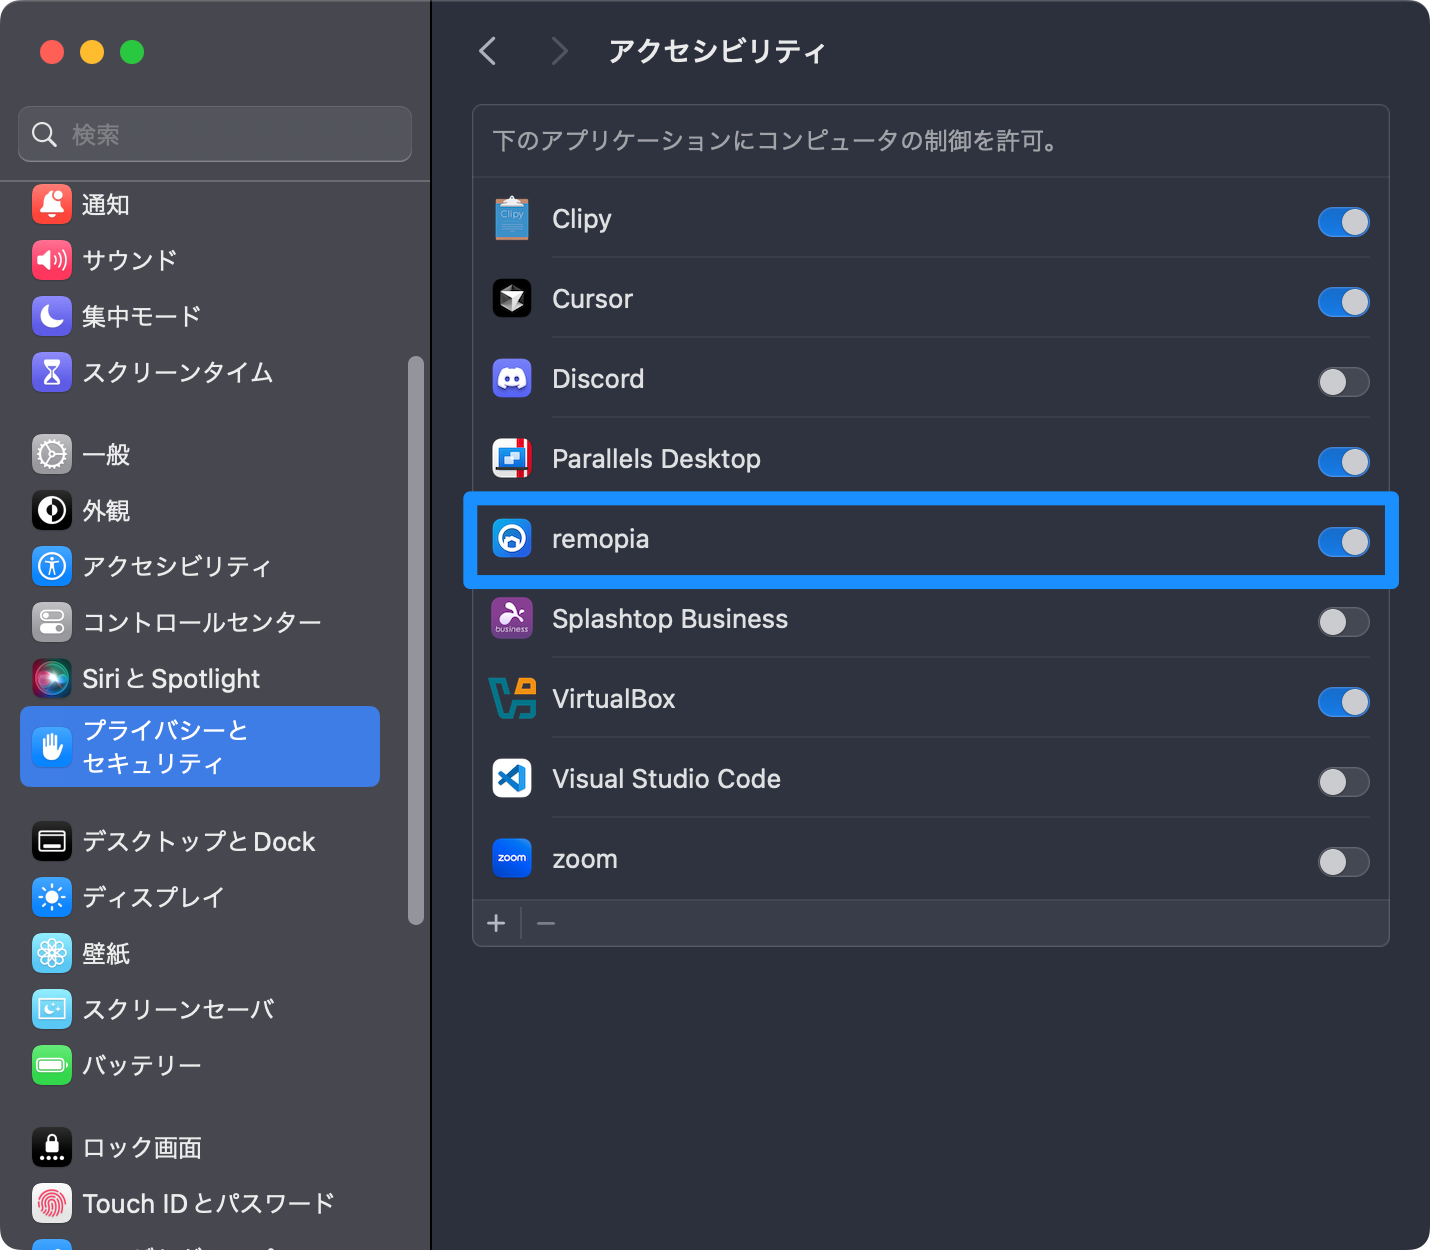
Task: Switch off Parallels Desktop toggle
Action: (1343, 462)
